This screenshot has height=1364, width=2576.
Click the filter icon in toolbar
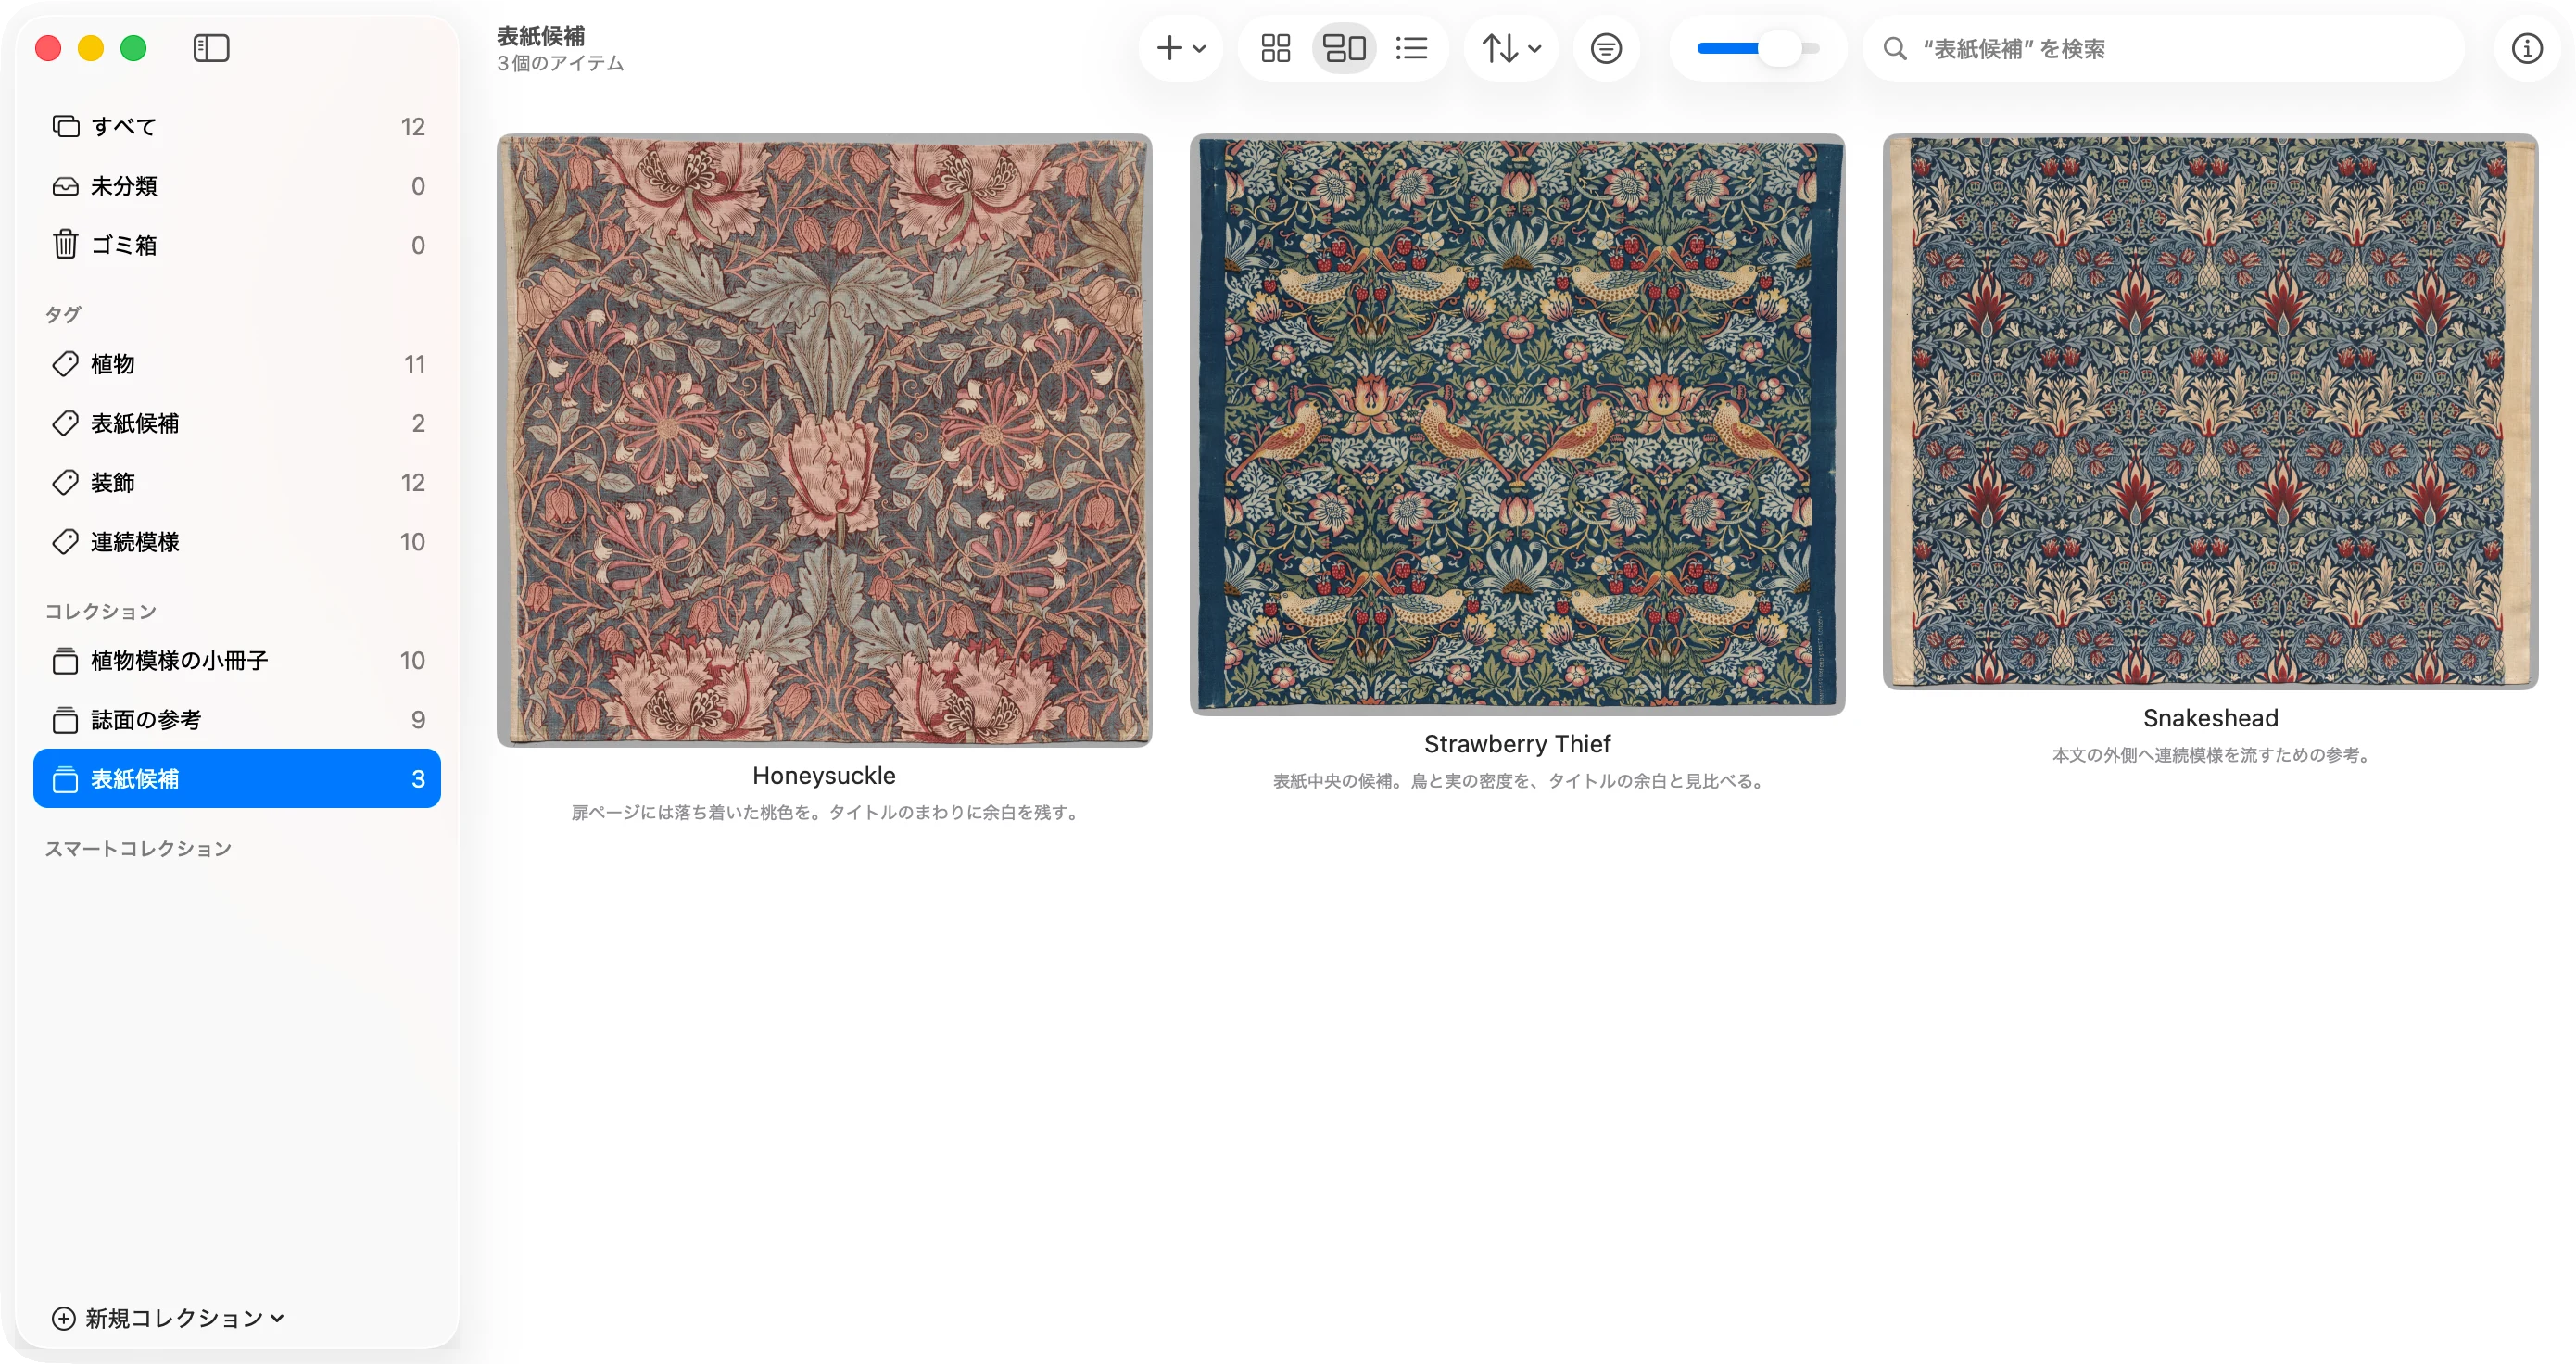tap(1606, 48)
